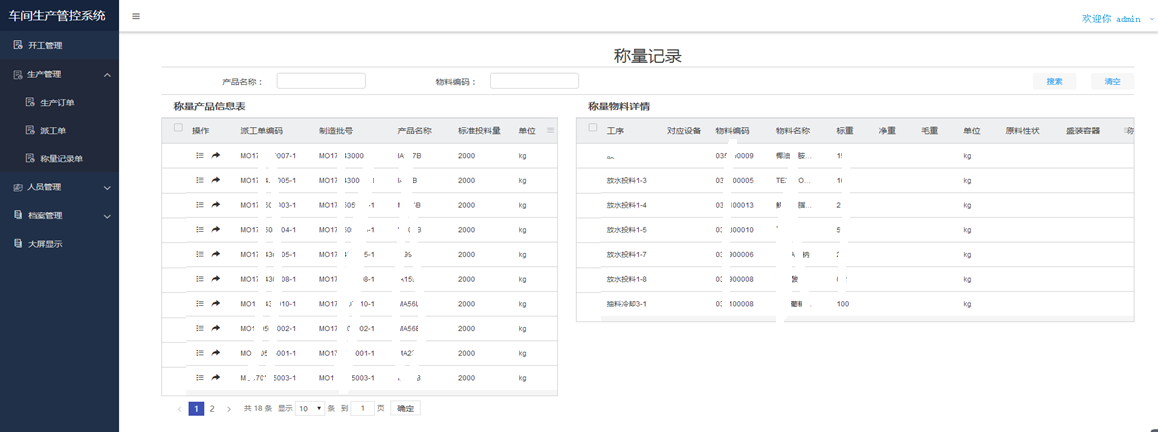The image size is (1158, 432).
Task: Collapse the 生产管理 menu chevron
Action: (107, 74)
